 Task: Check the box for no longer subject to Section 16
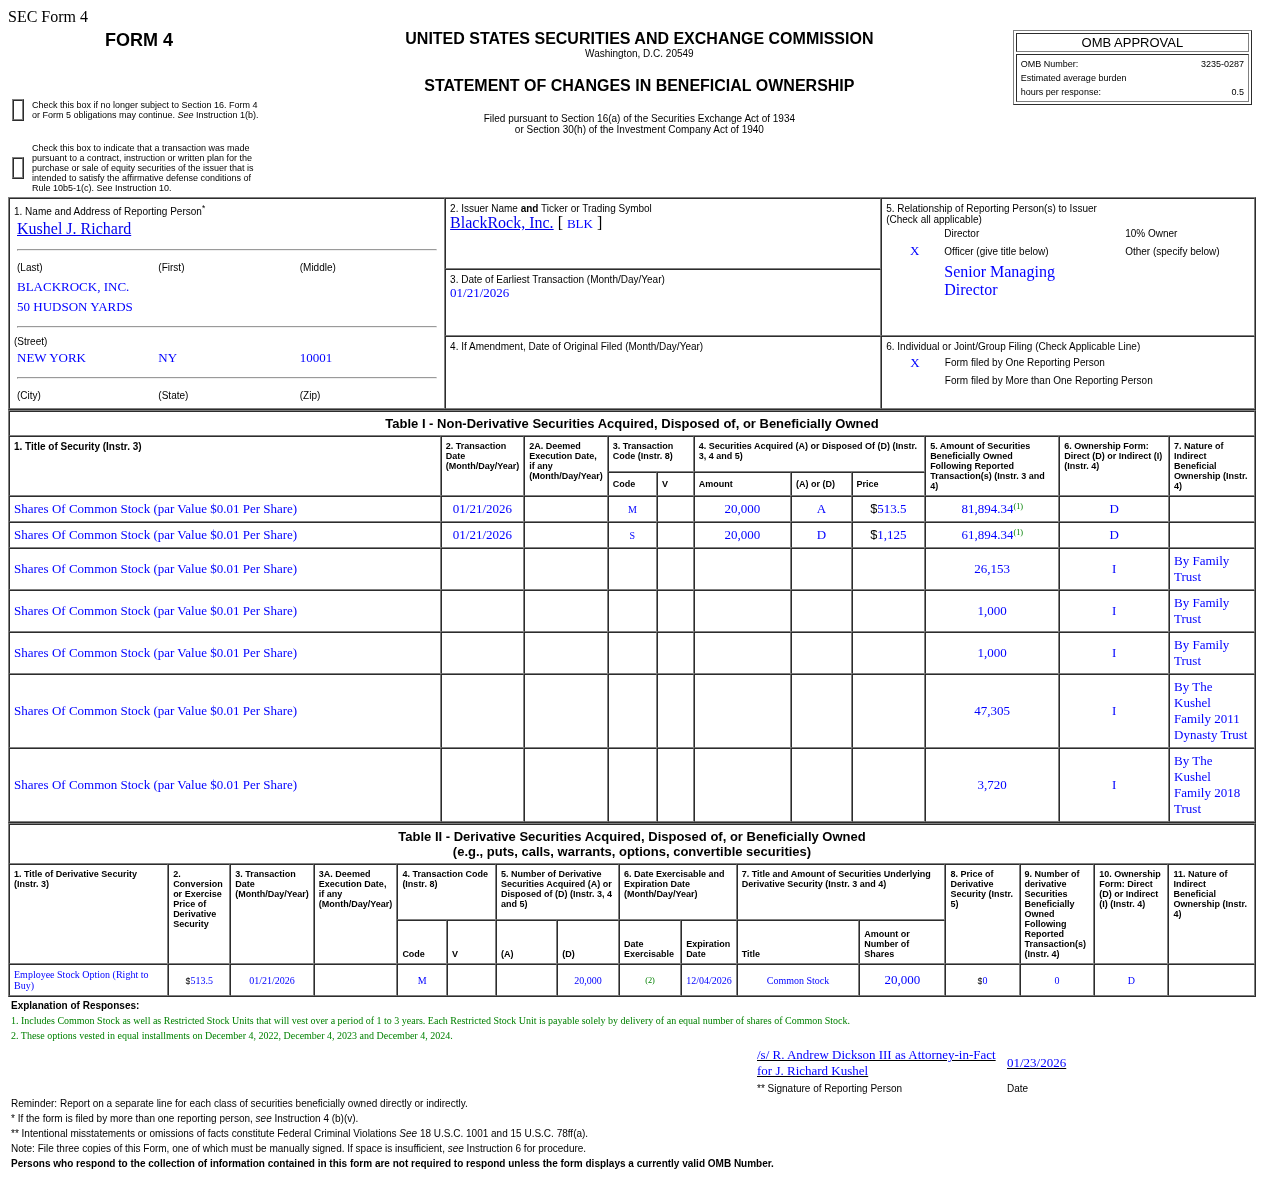18,110
